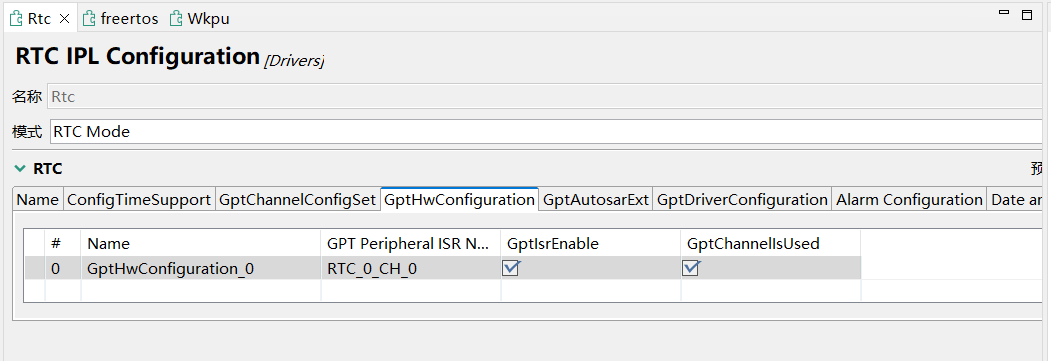Image resolution: width=1051 pixels, height=361 pixels.
Task: Toggle the GptIsrEnable checkbox
Action: 511,268
